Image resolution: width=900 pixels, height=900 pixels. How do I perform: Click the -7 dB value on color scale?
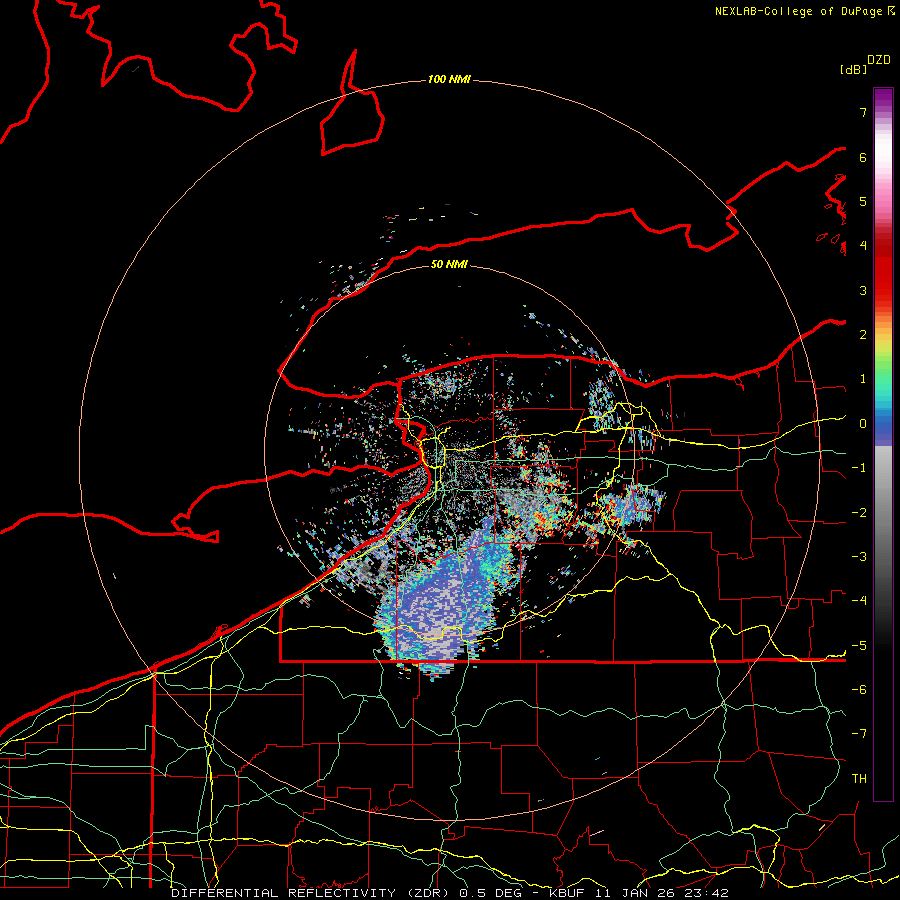[x=859, y=734]
